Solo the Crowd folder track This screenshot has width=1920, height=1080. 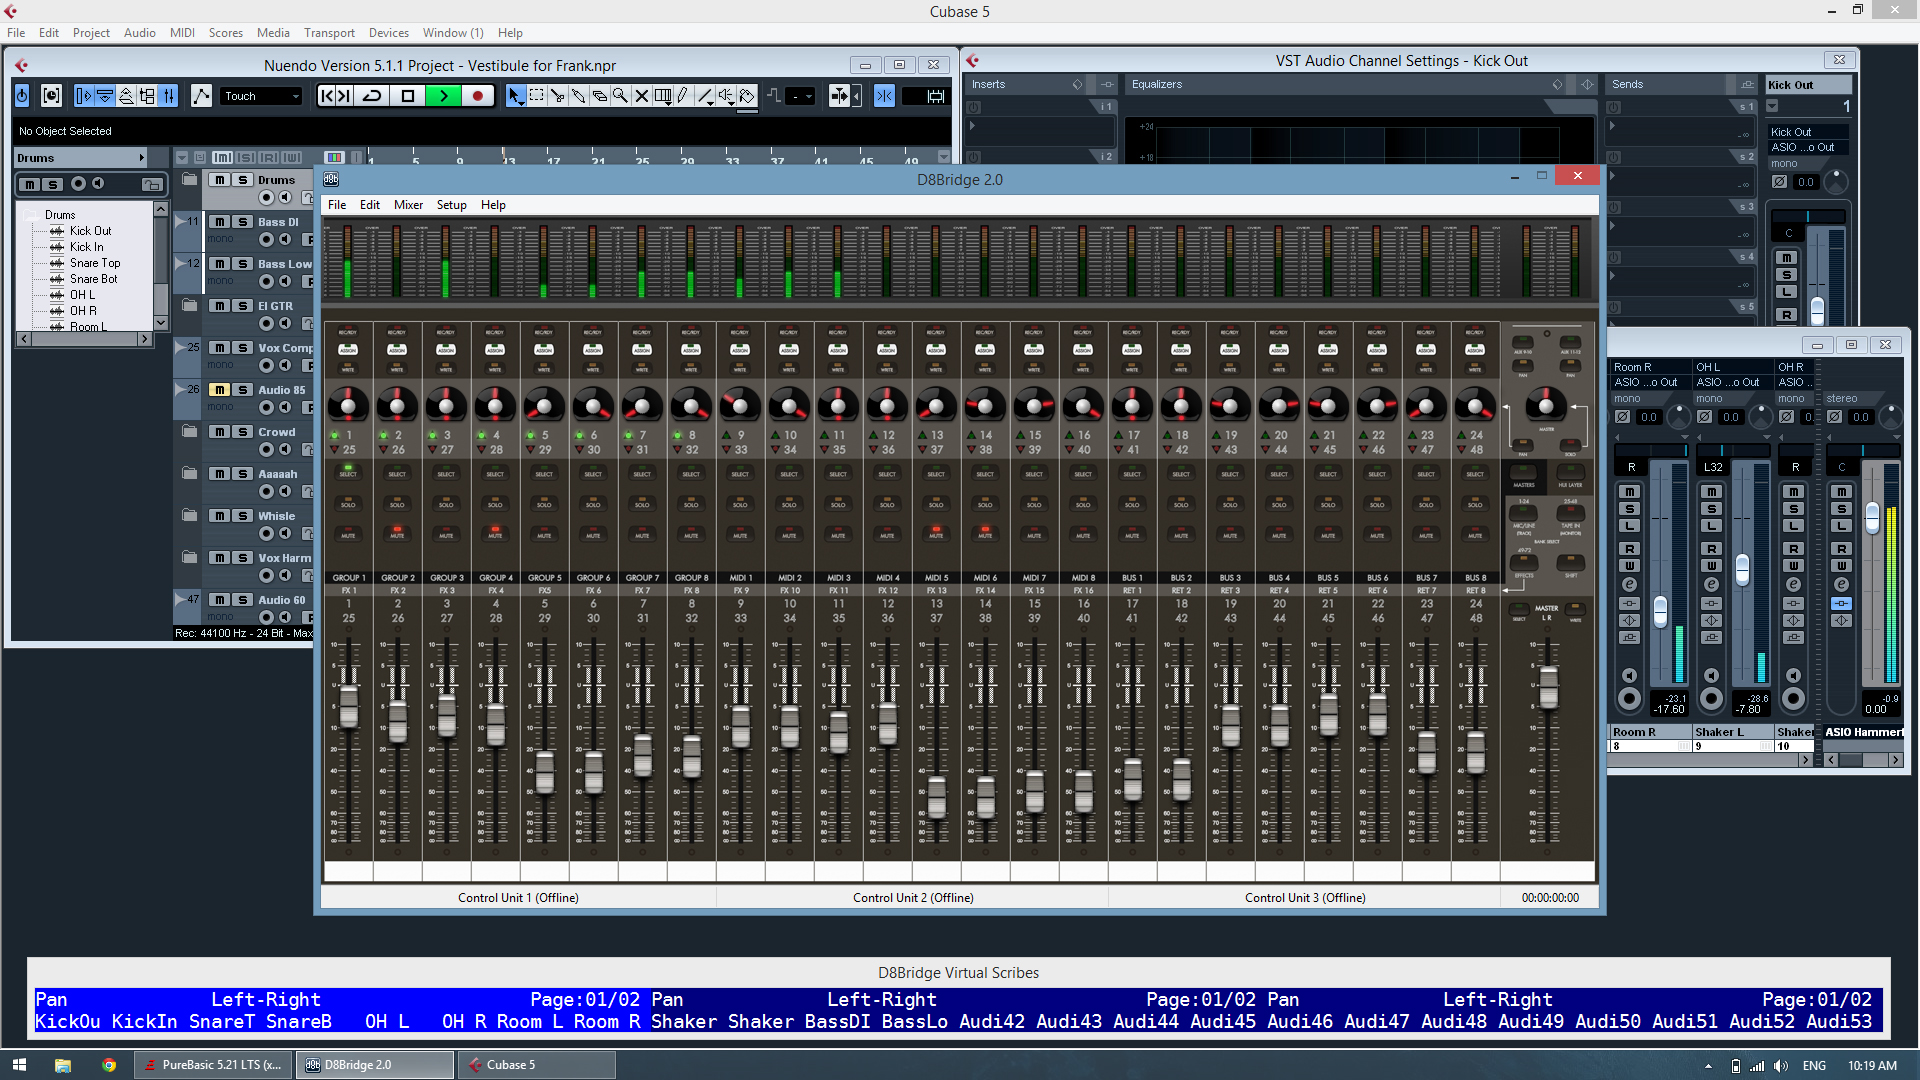[242, 432]
